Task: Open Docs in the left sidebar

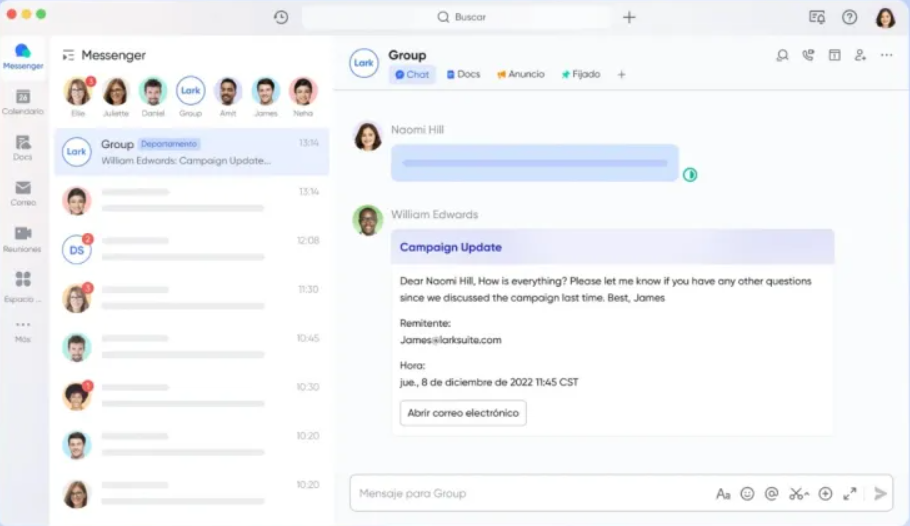Action: point(23,147)
